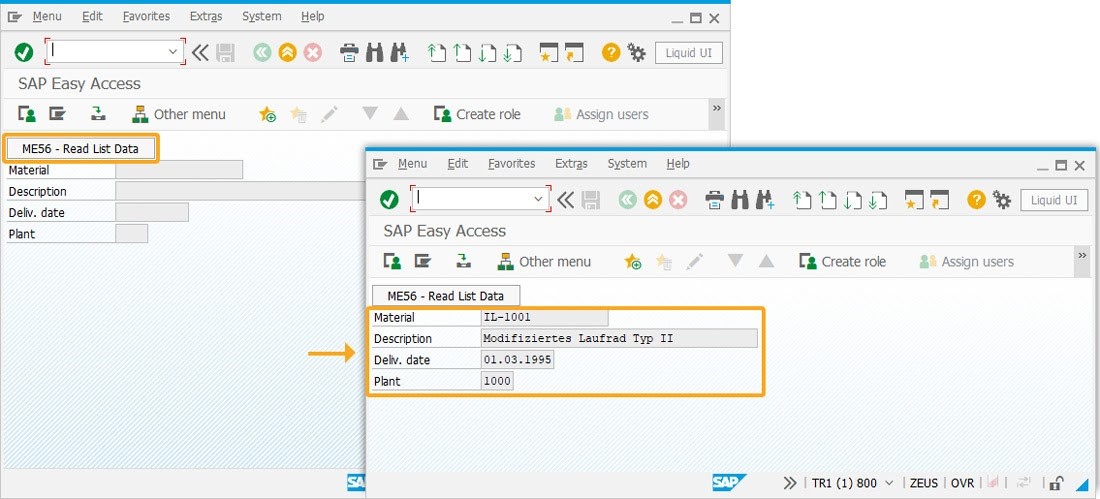Open command field dropdown in front window

[x=538, y=199]
